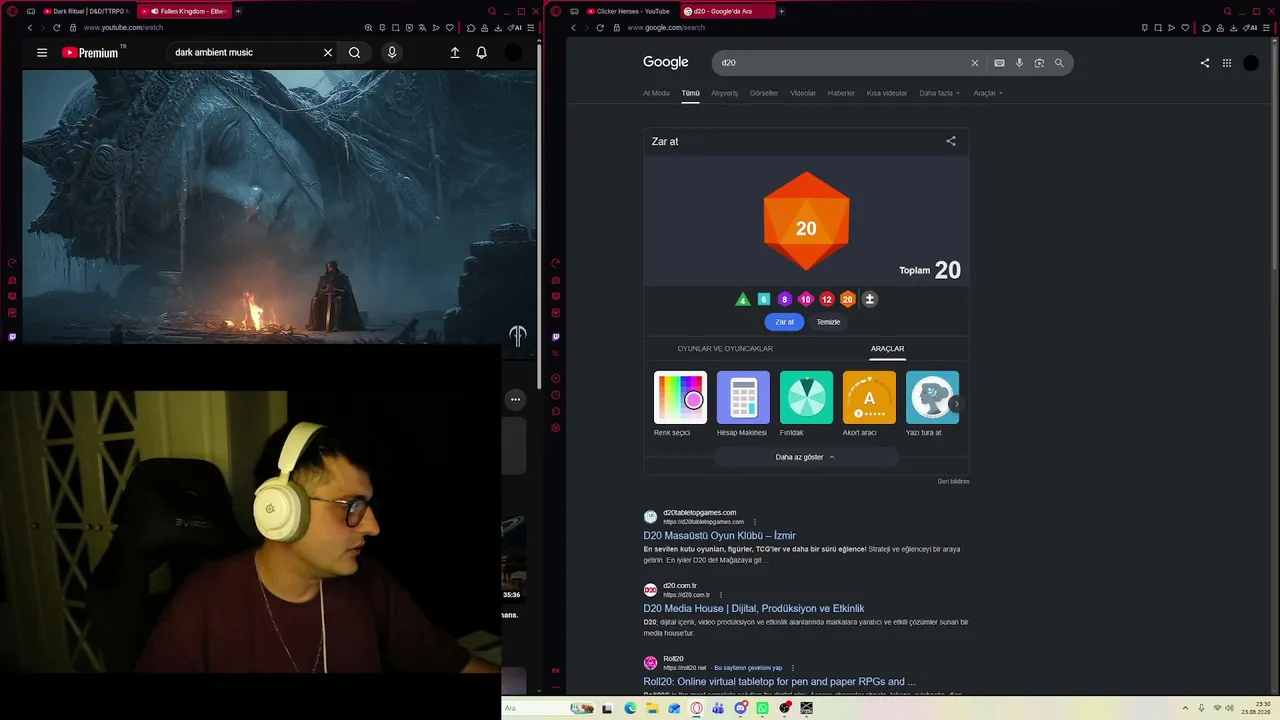Open the YouTube upload/create button
The image size is (1280, 720).
coord(455,52)
